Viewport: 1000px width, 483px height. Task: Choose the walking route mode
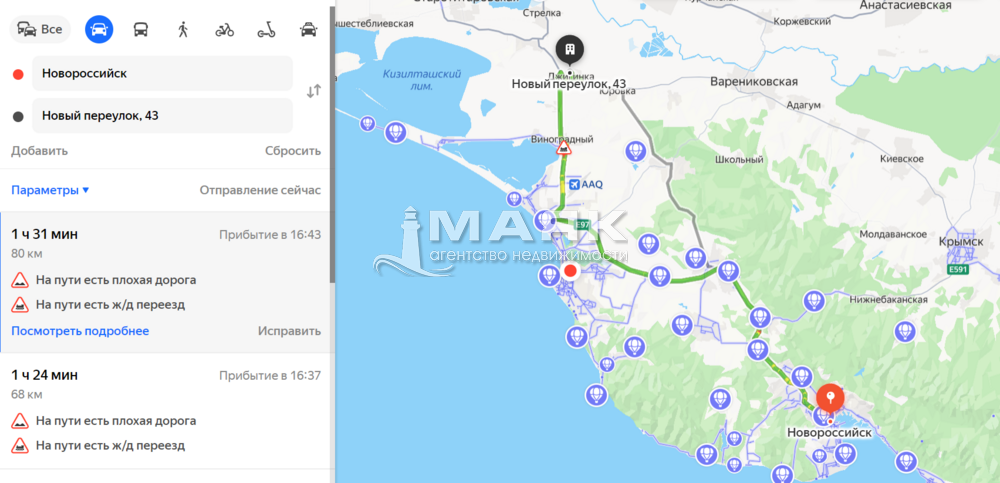click(183, 29)
